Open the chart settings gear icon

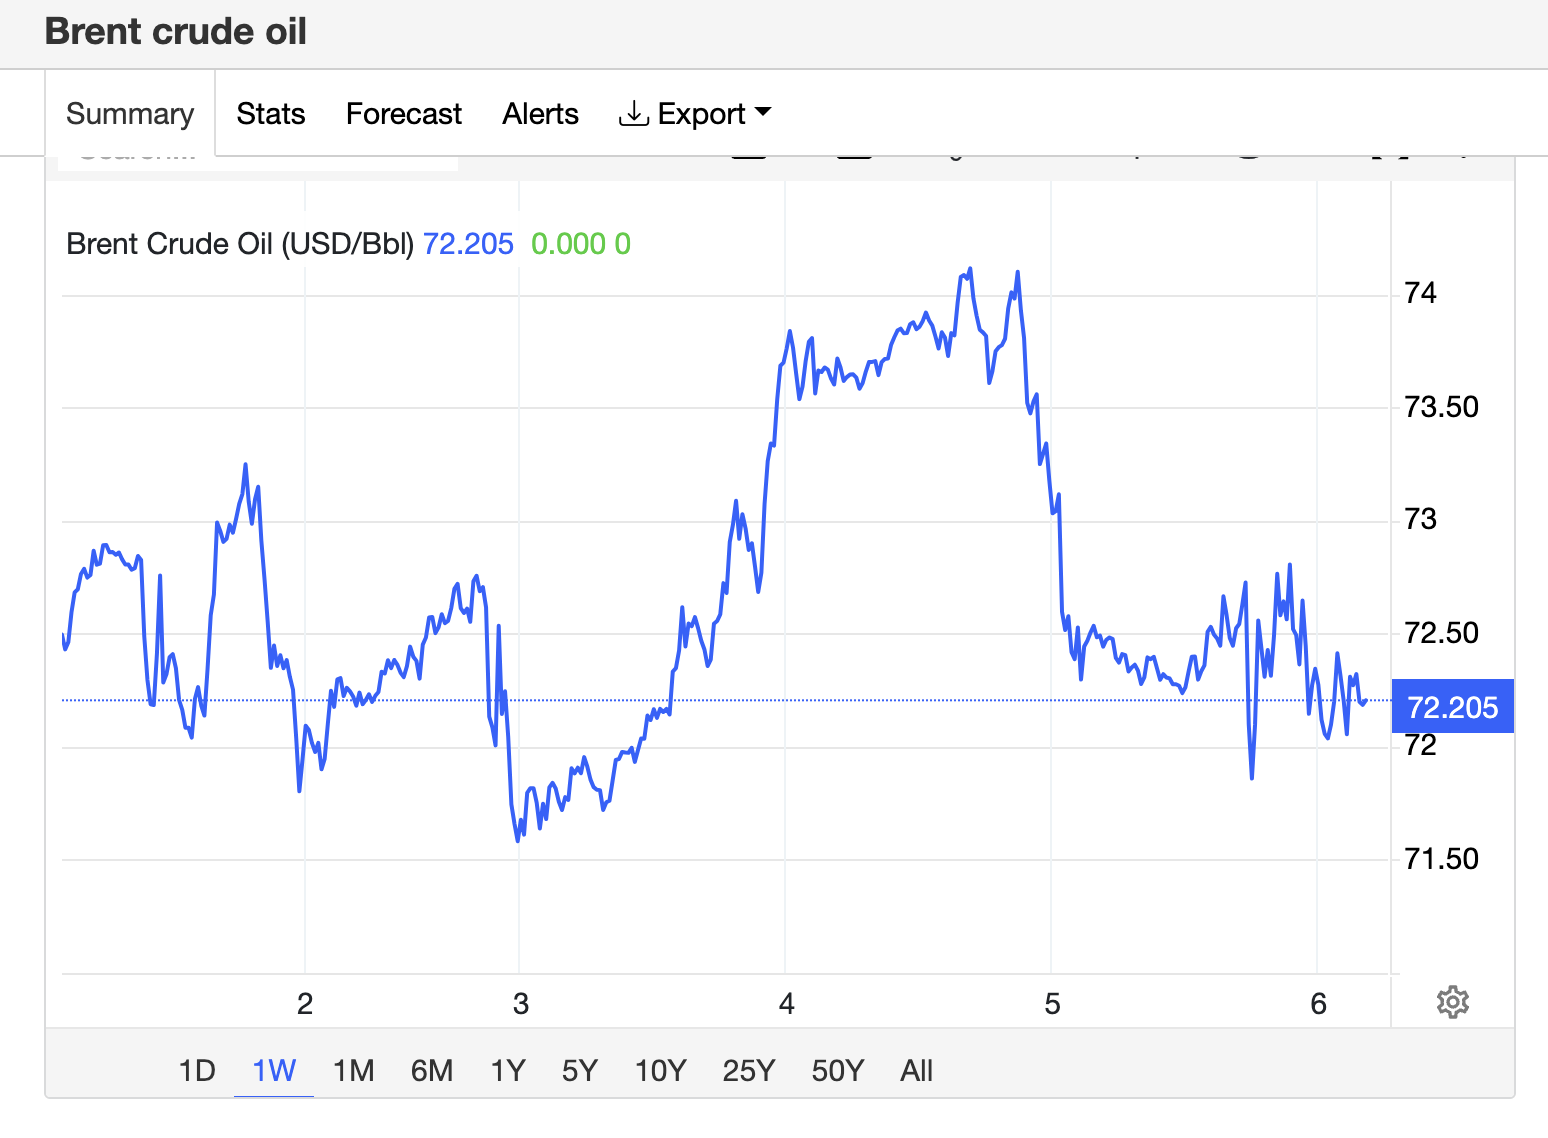coord(1452,1002)
